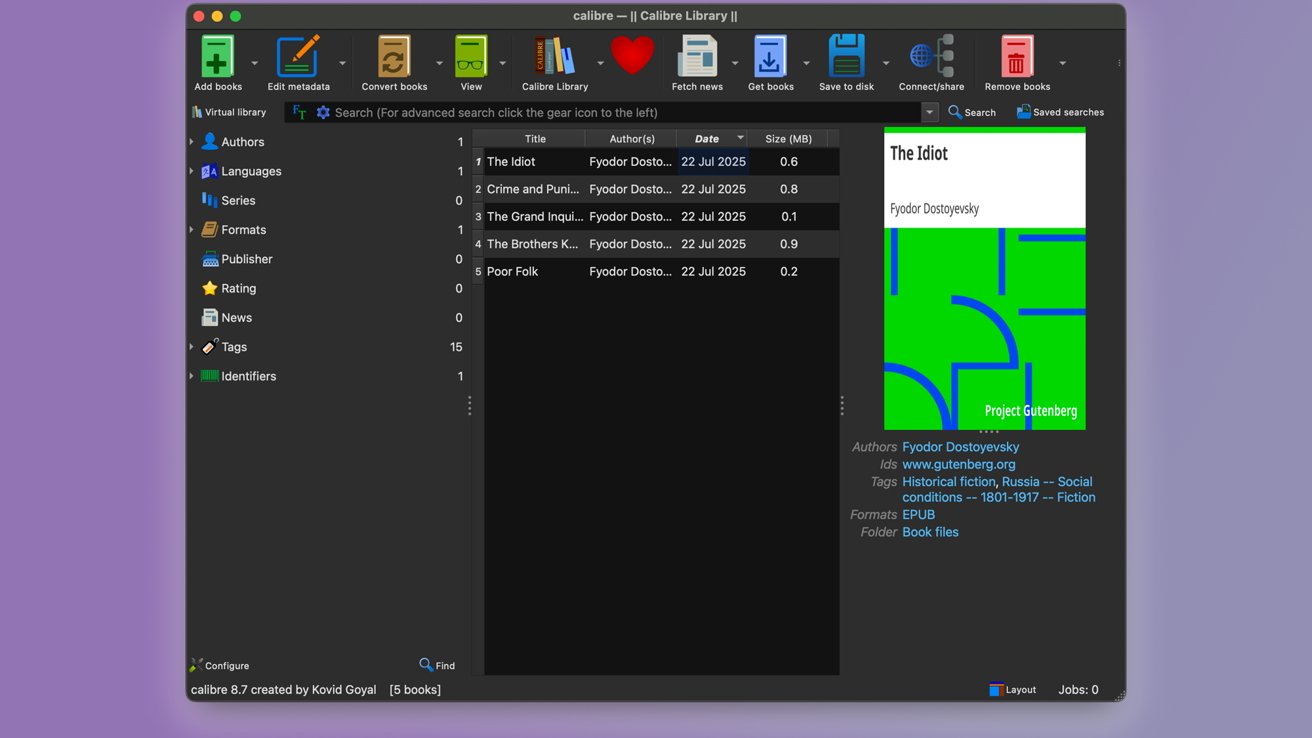Click the red heart donate icon
Viewport: 1312px width, 738px height.
pos(632,55)
